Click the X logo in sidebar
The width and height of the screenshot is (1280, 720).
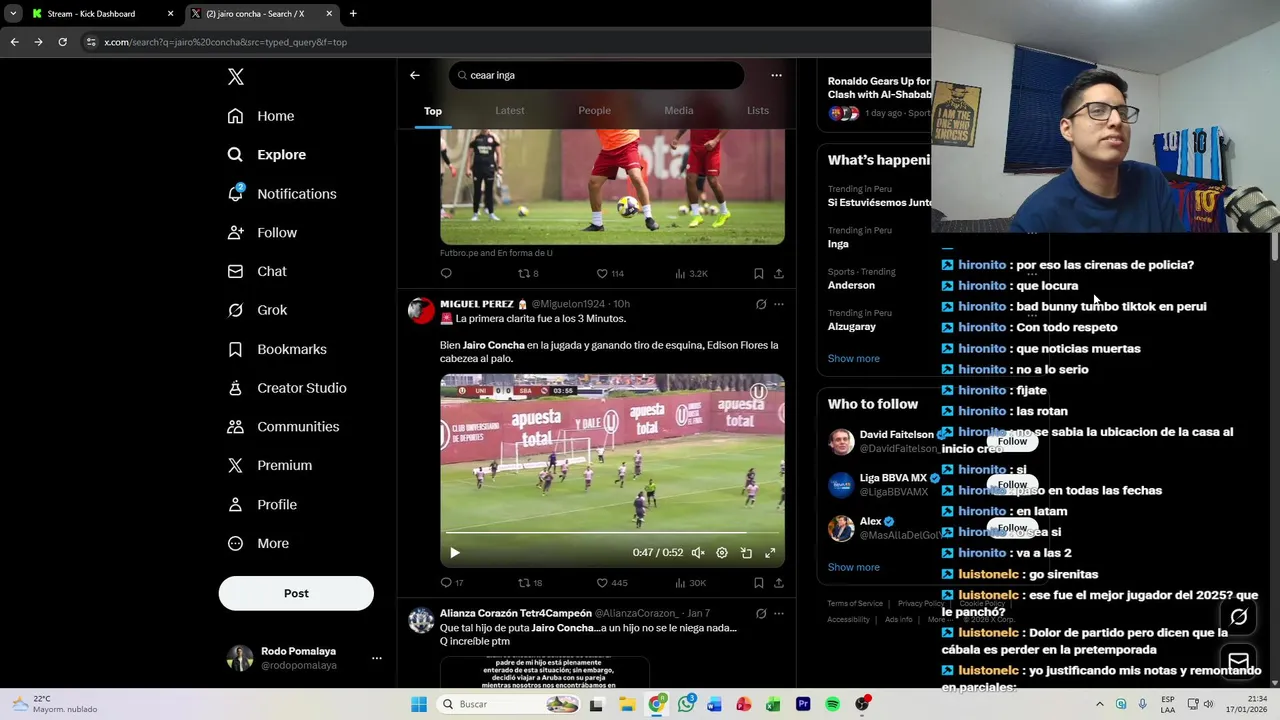pyautogui.click(x=235, y=77)
